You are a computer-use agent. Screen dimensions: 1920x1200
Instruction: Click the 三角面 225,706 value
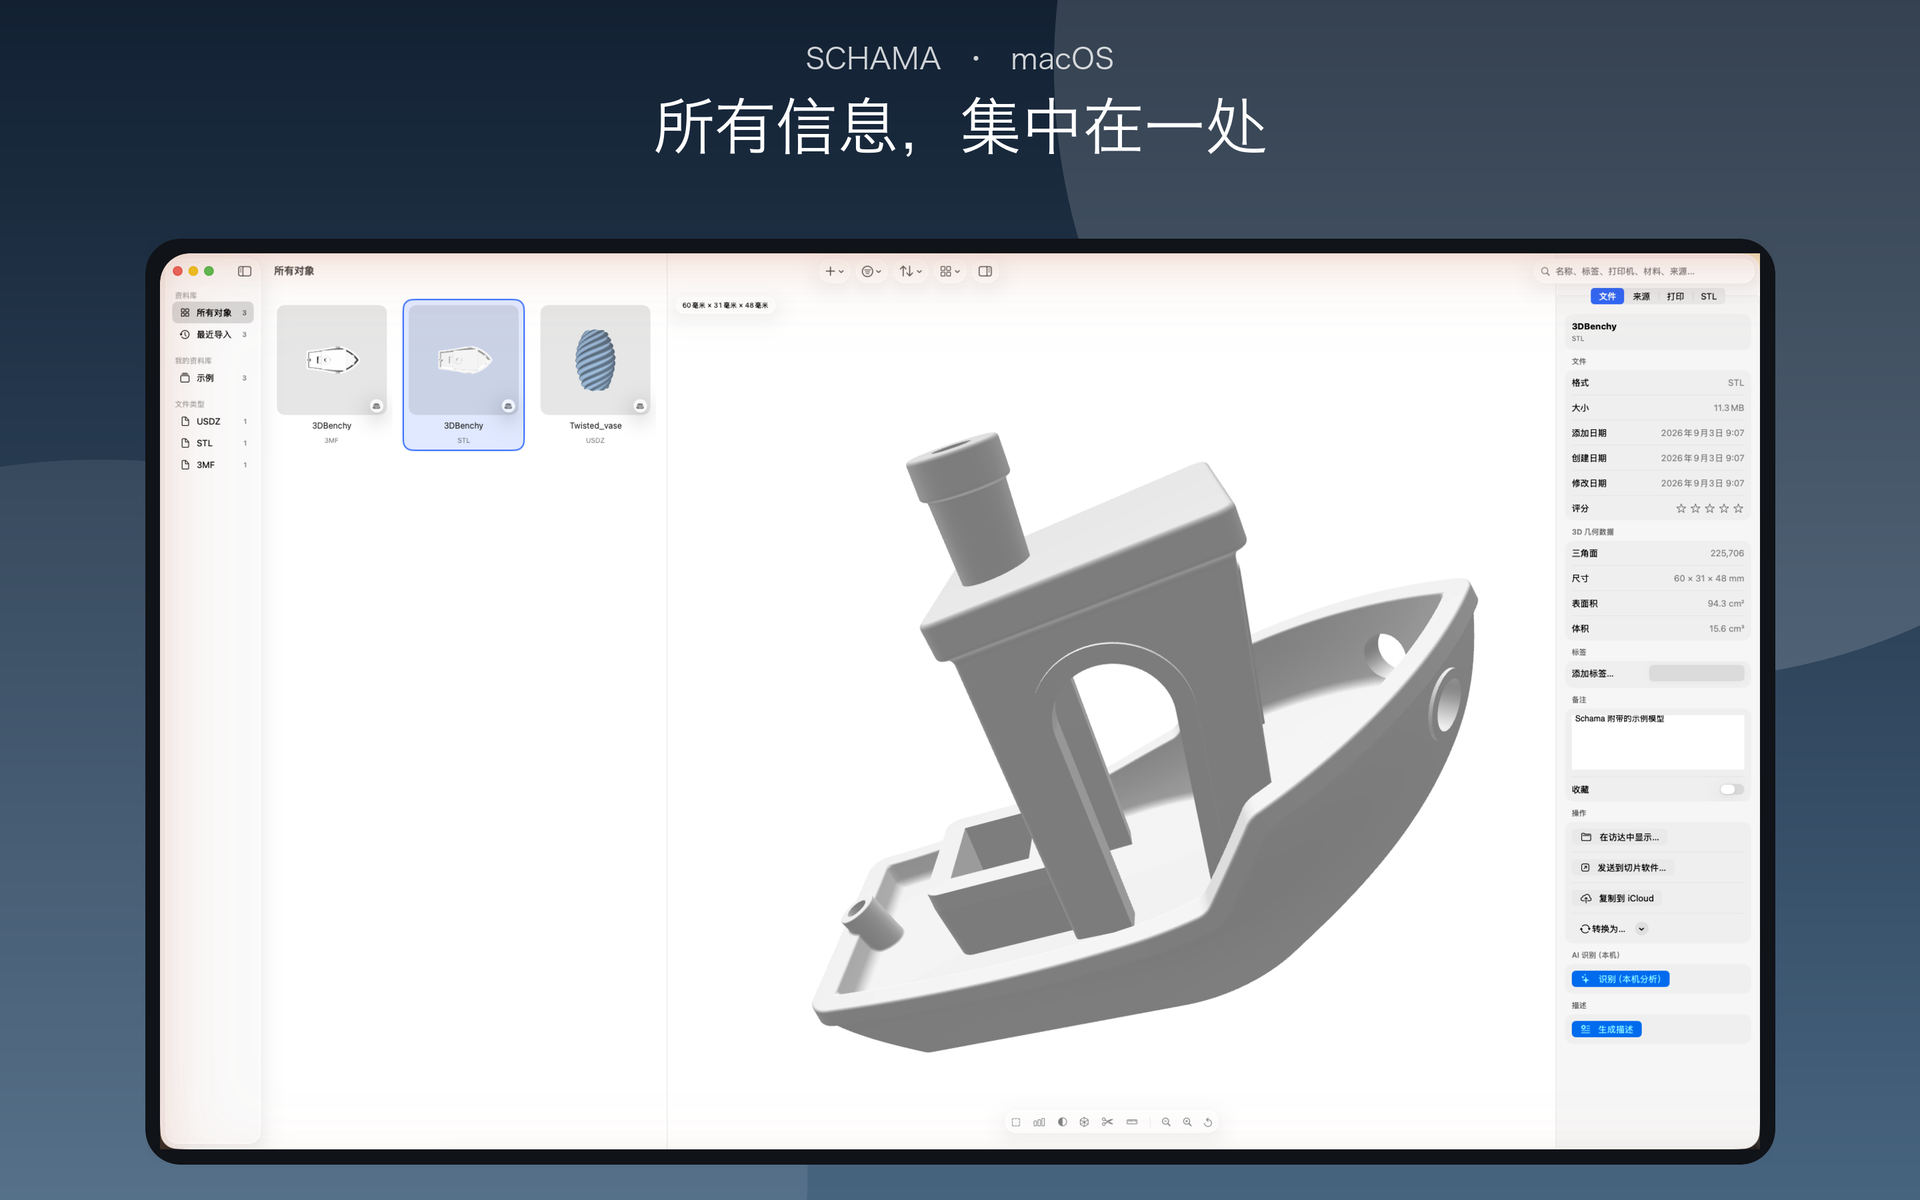(x=1726, y=553)
